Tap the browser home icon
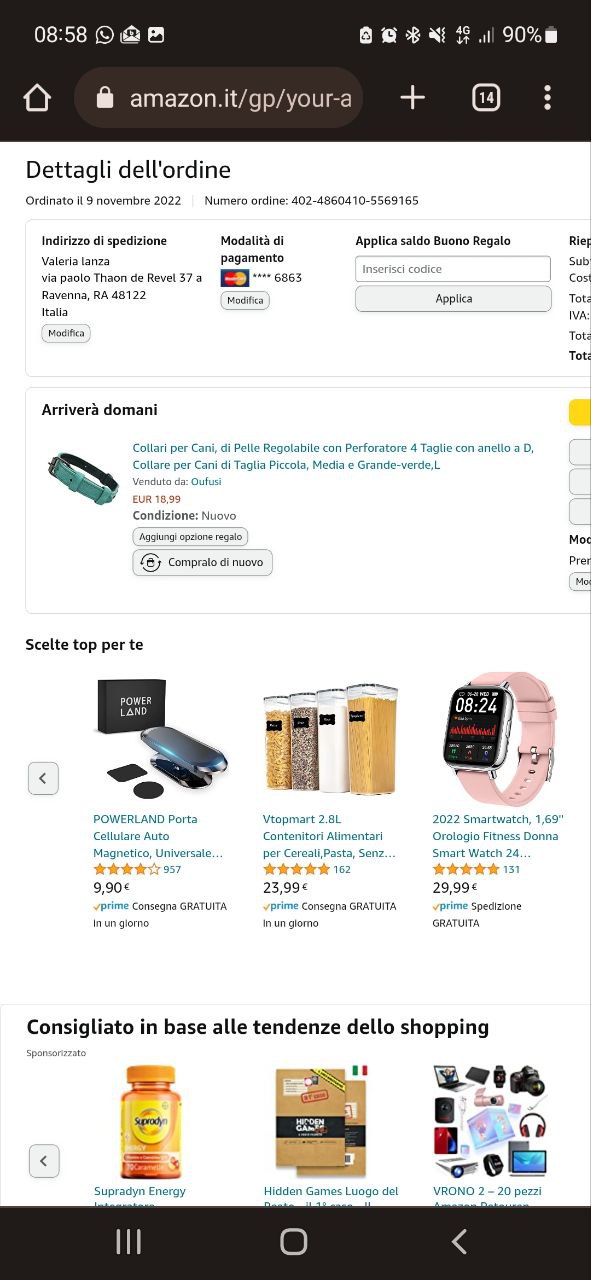The height and width of the screenshot is (1280, 591). (x=36, y=97)
